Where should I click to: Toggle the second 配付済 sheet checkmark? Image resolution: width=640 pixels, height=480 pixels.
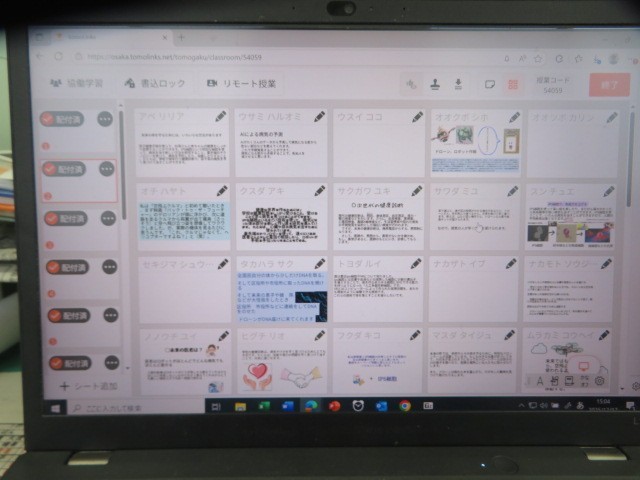(x=48, y=169)
